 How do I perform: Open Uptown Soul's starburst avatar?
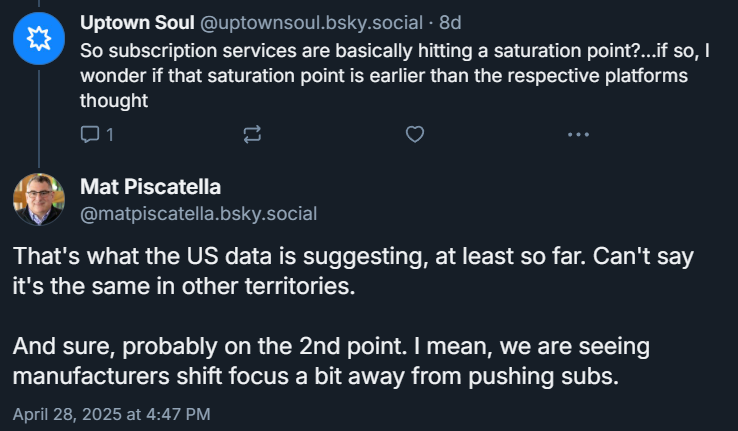point(38,39)
